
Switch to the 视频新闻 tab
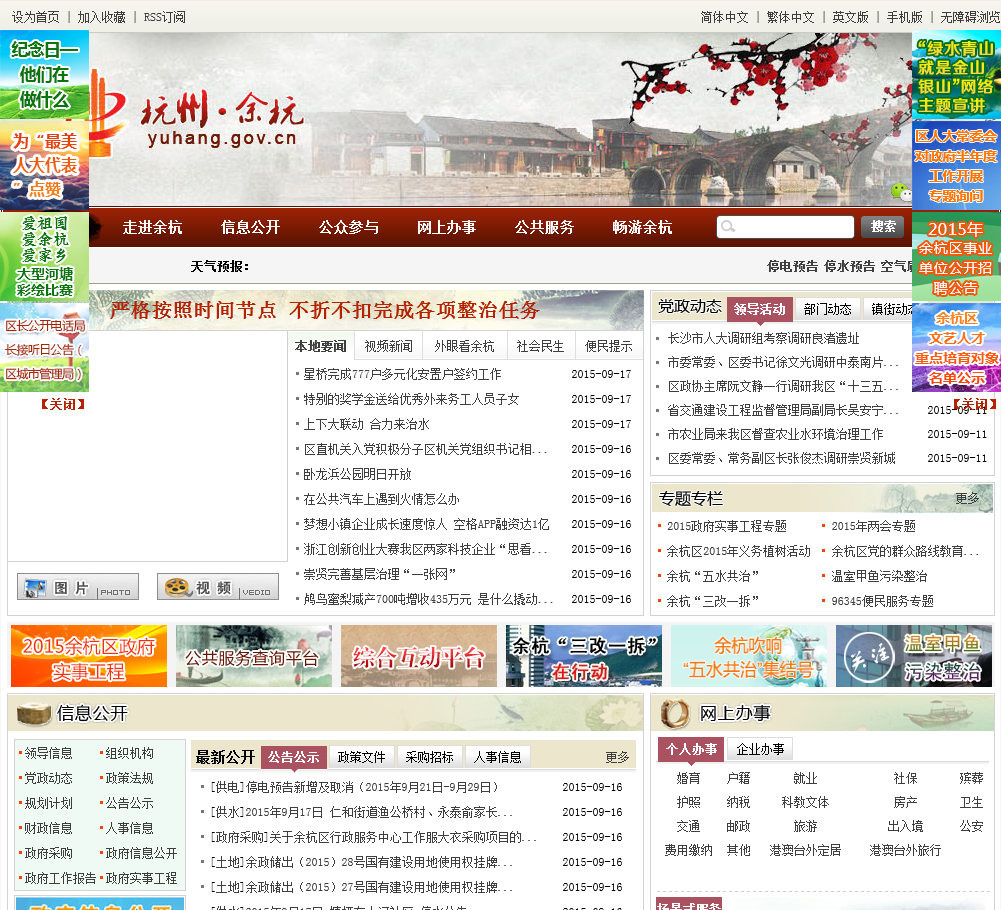click(x=388, y=346)
